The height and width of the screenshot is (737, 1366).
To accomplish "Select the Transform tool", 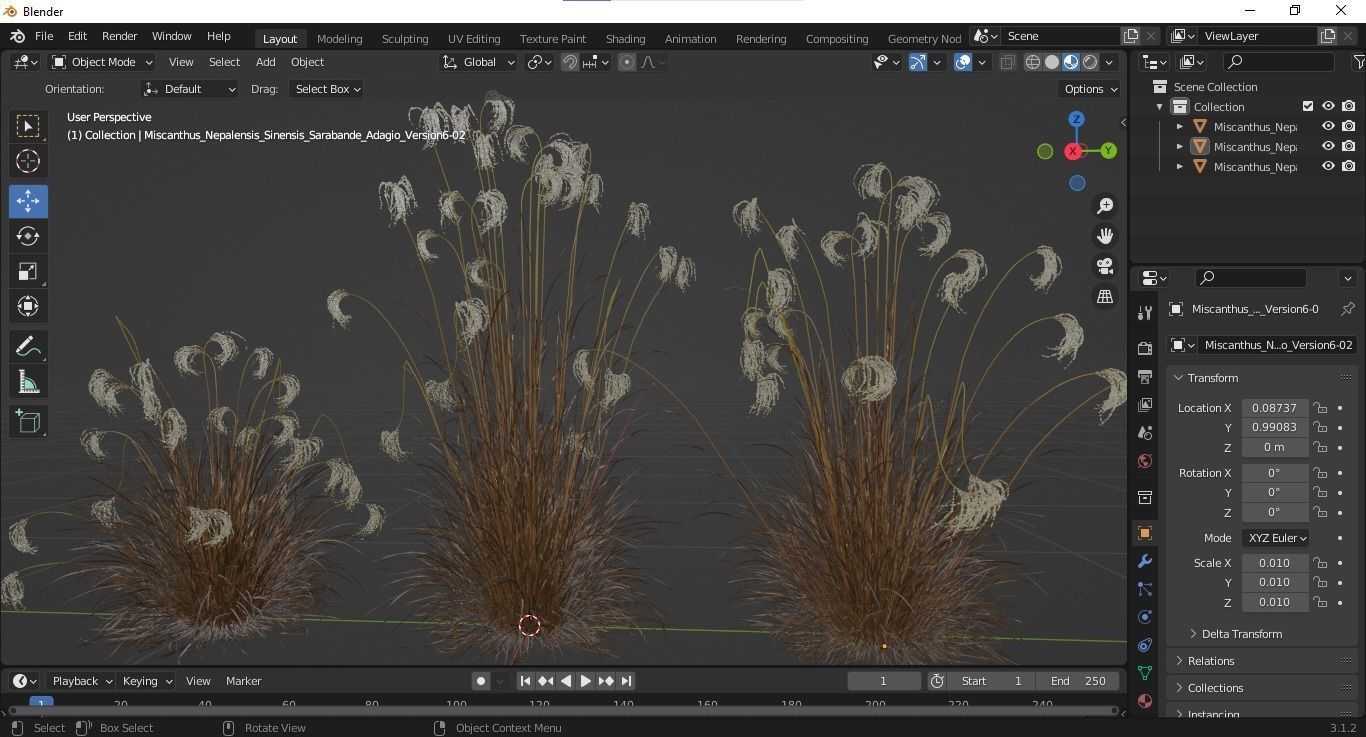I will coord(28,306).
